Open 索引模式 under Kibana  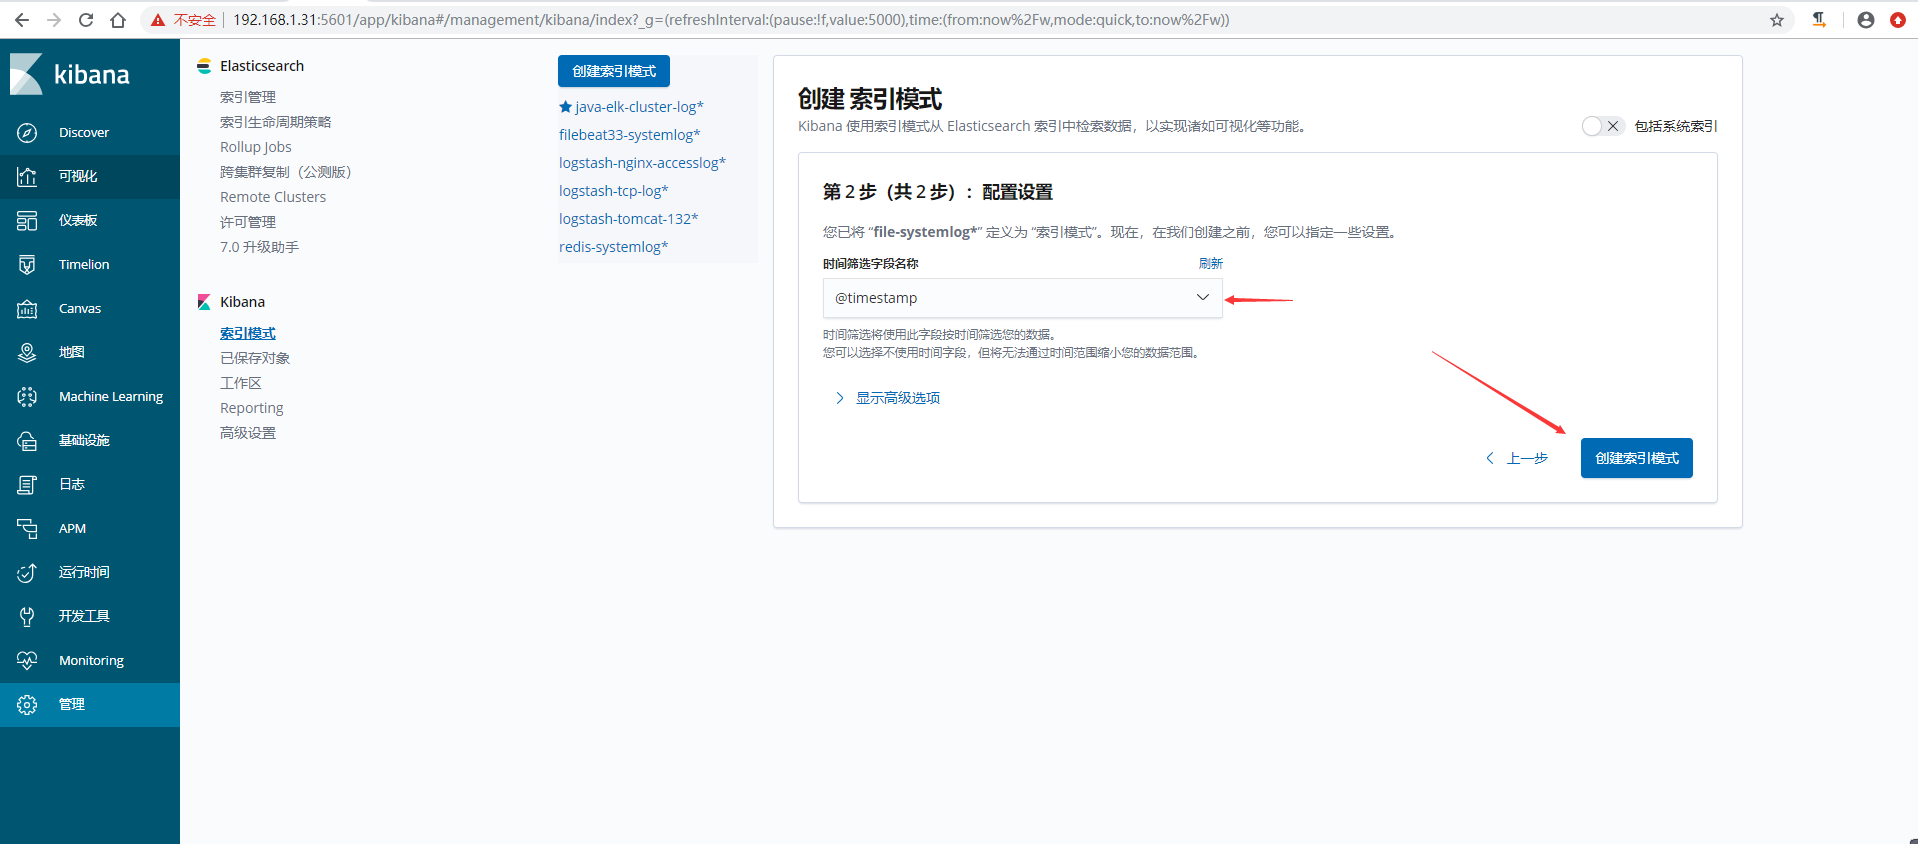coord(248,333)
